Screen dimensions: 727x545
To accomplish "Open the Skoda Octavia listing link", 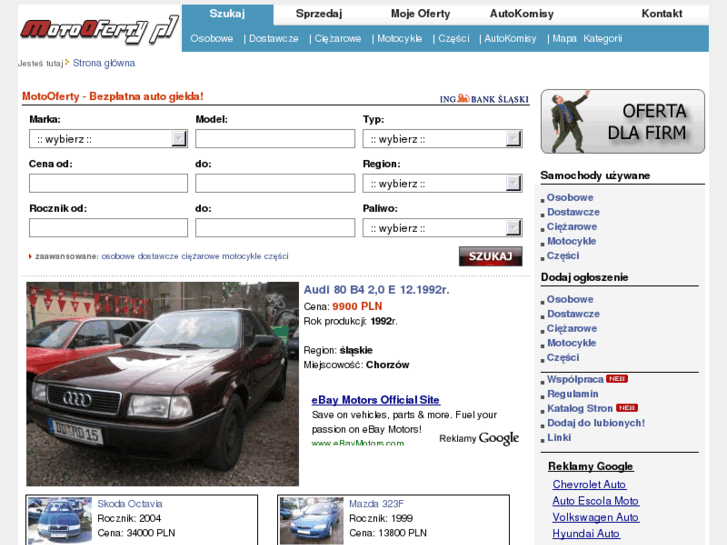I will click(x=130, y=504).
